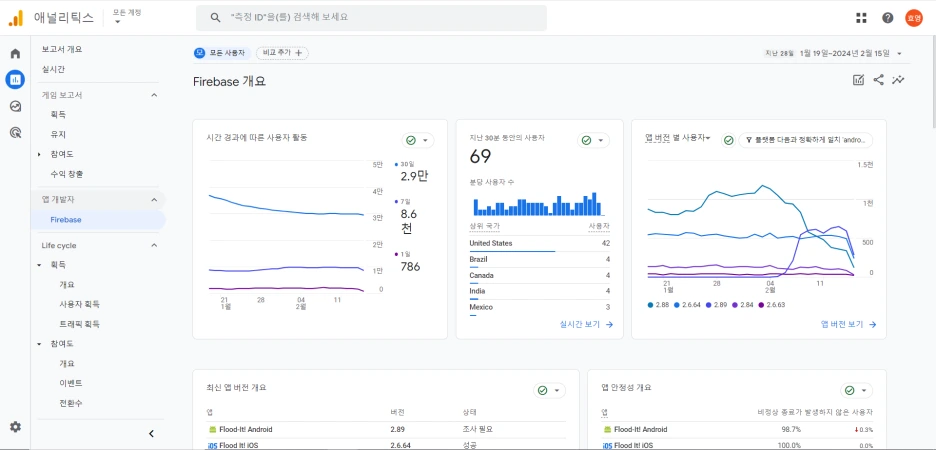This screenshot has height=450, width=936.
Task: Open the Help question mark icon
Action: pos(888,18)
